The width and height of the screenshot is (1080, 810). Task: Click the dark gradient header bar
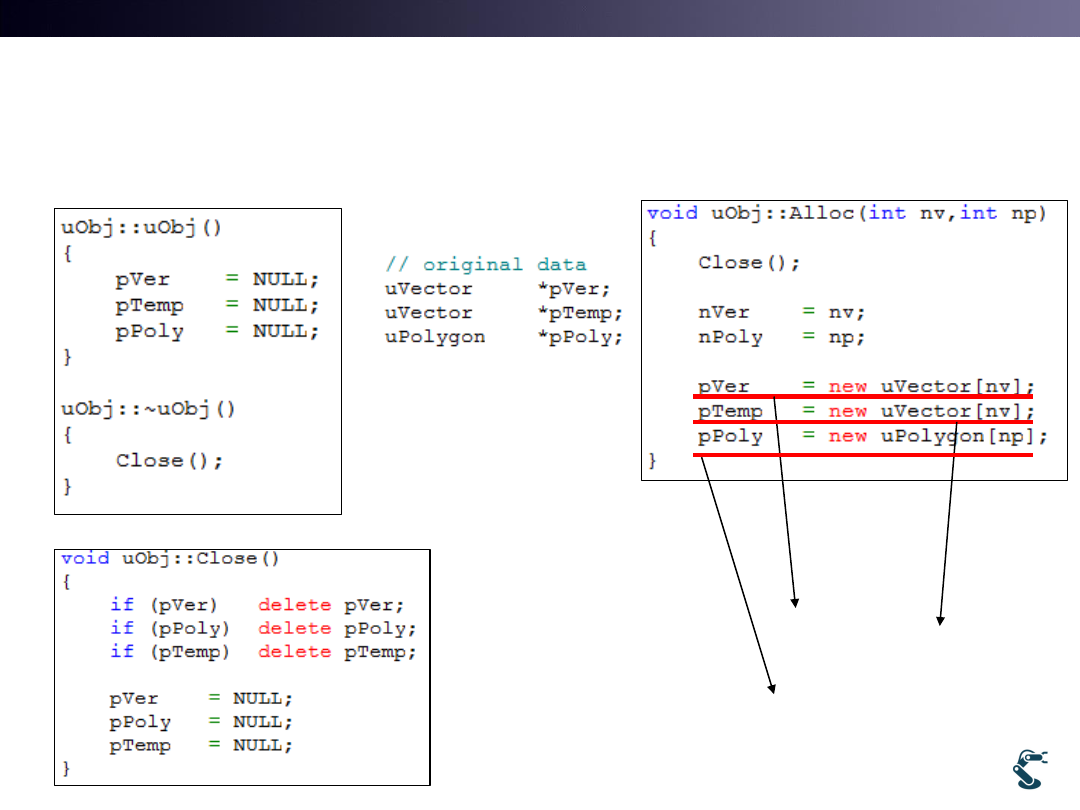coord(540,18)
